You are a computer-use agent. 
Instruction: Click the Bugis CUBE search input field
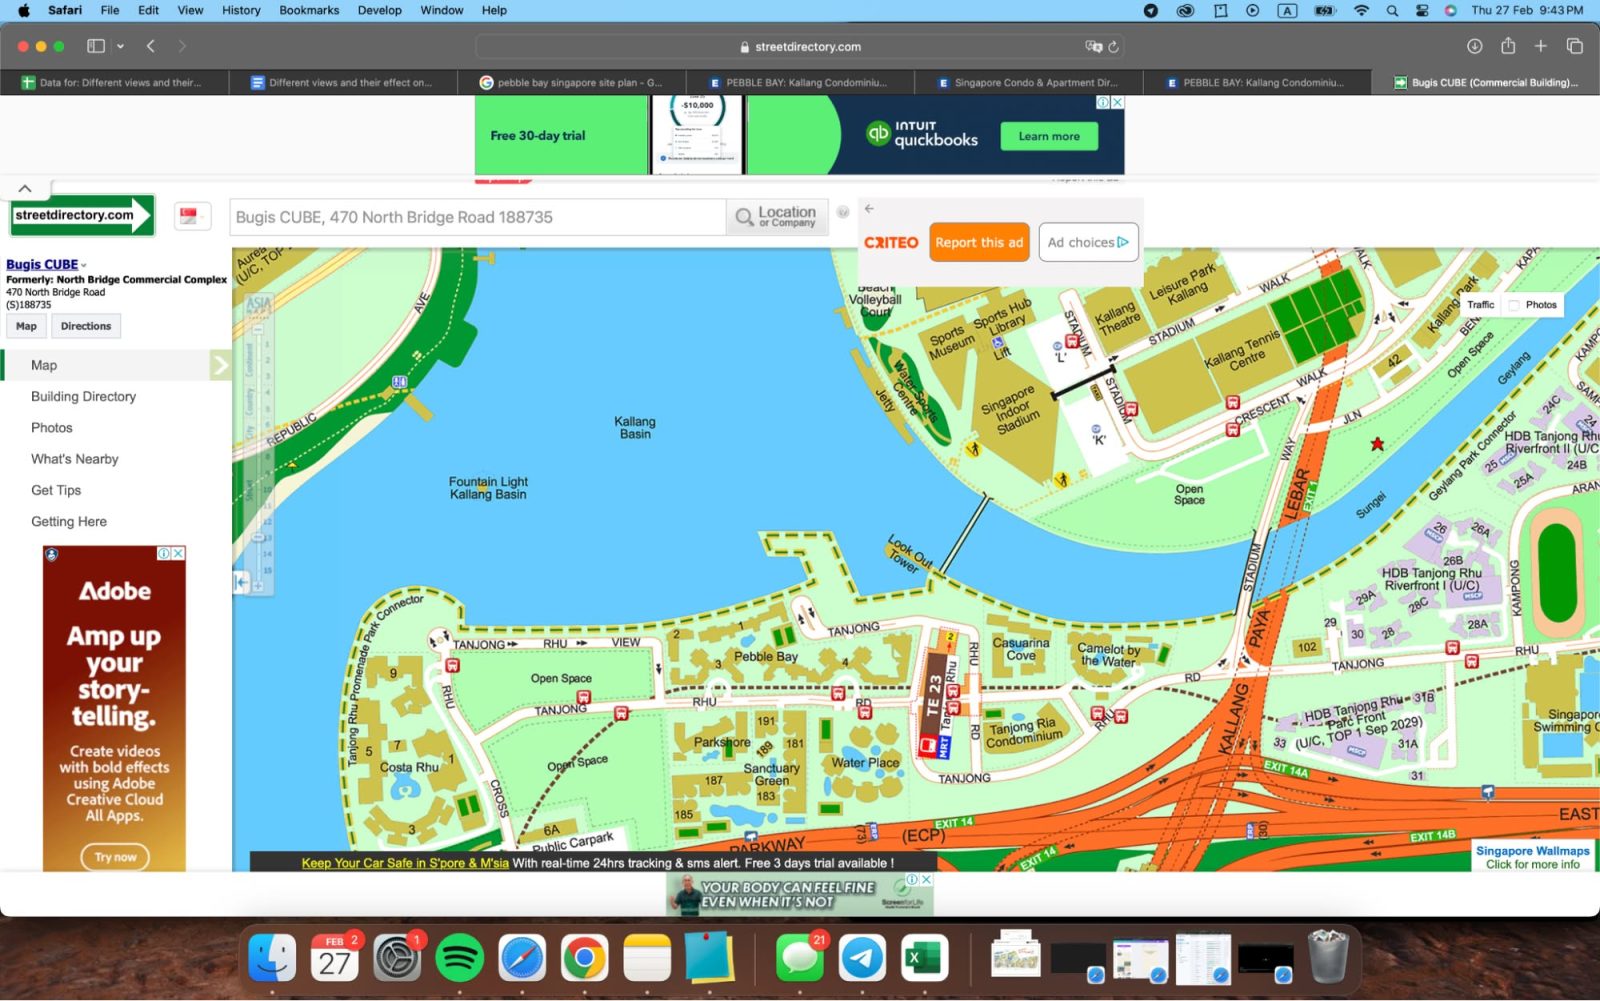(478, 217)
